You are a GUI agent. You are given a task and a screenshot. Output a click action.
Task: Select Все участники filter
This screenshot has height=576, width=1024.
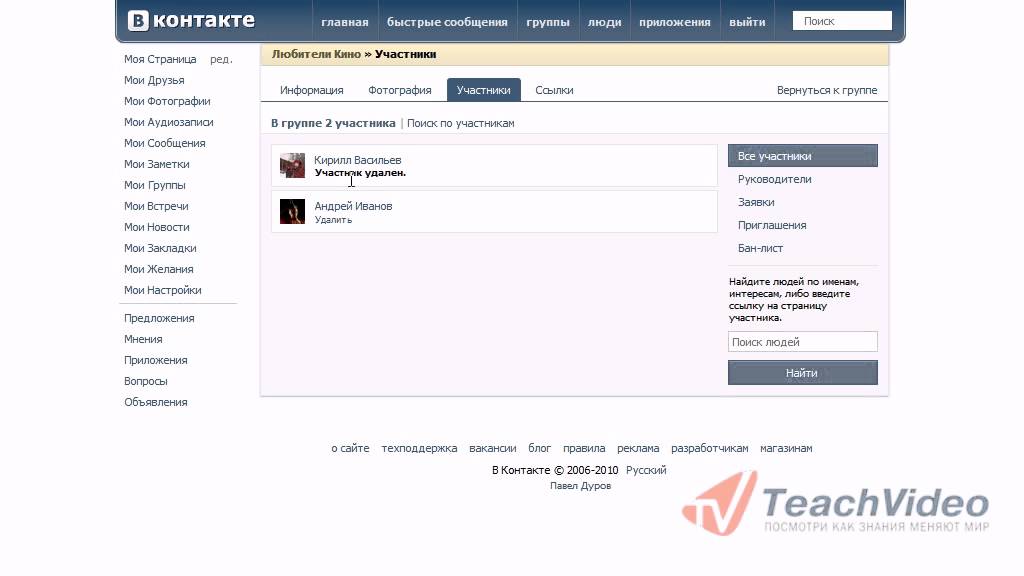coord(803,156)
